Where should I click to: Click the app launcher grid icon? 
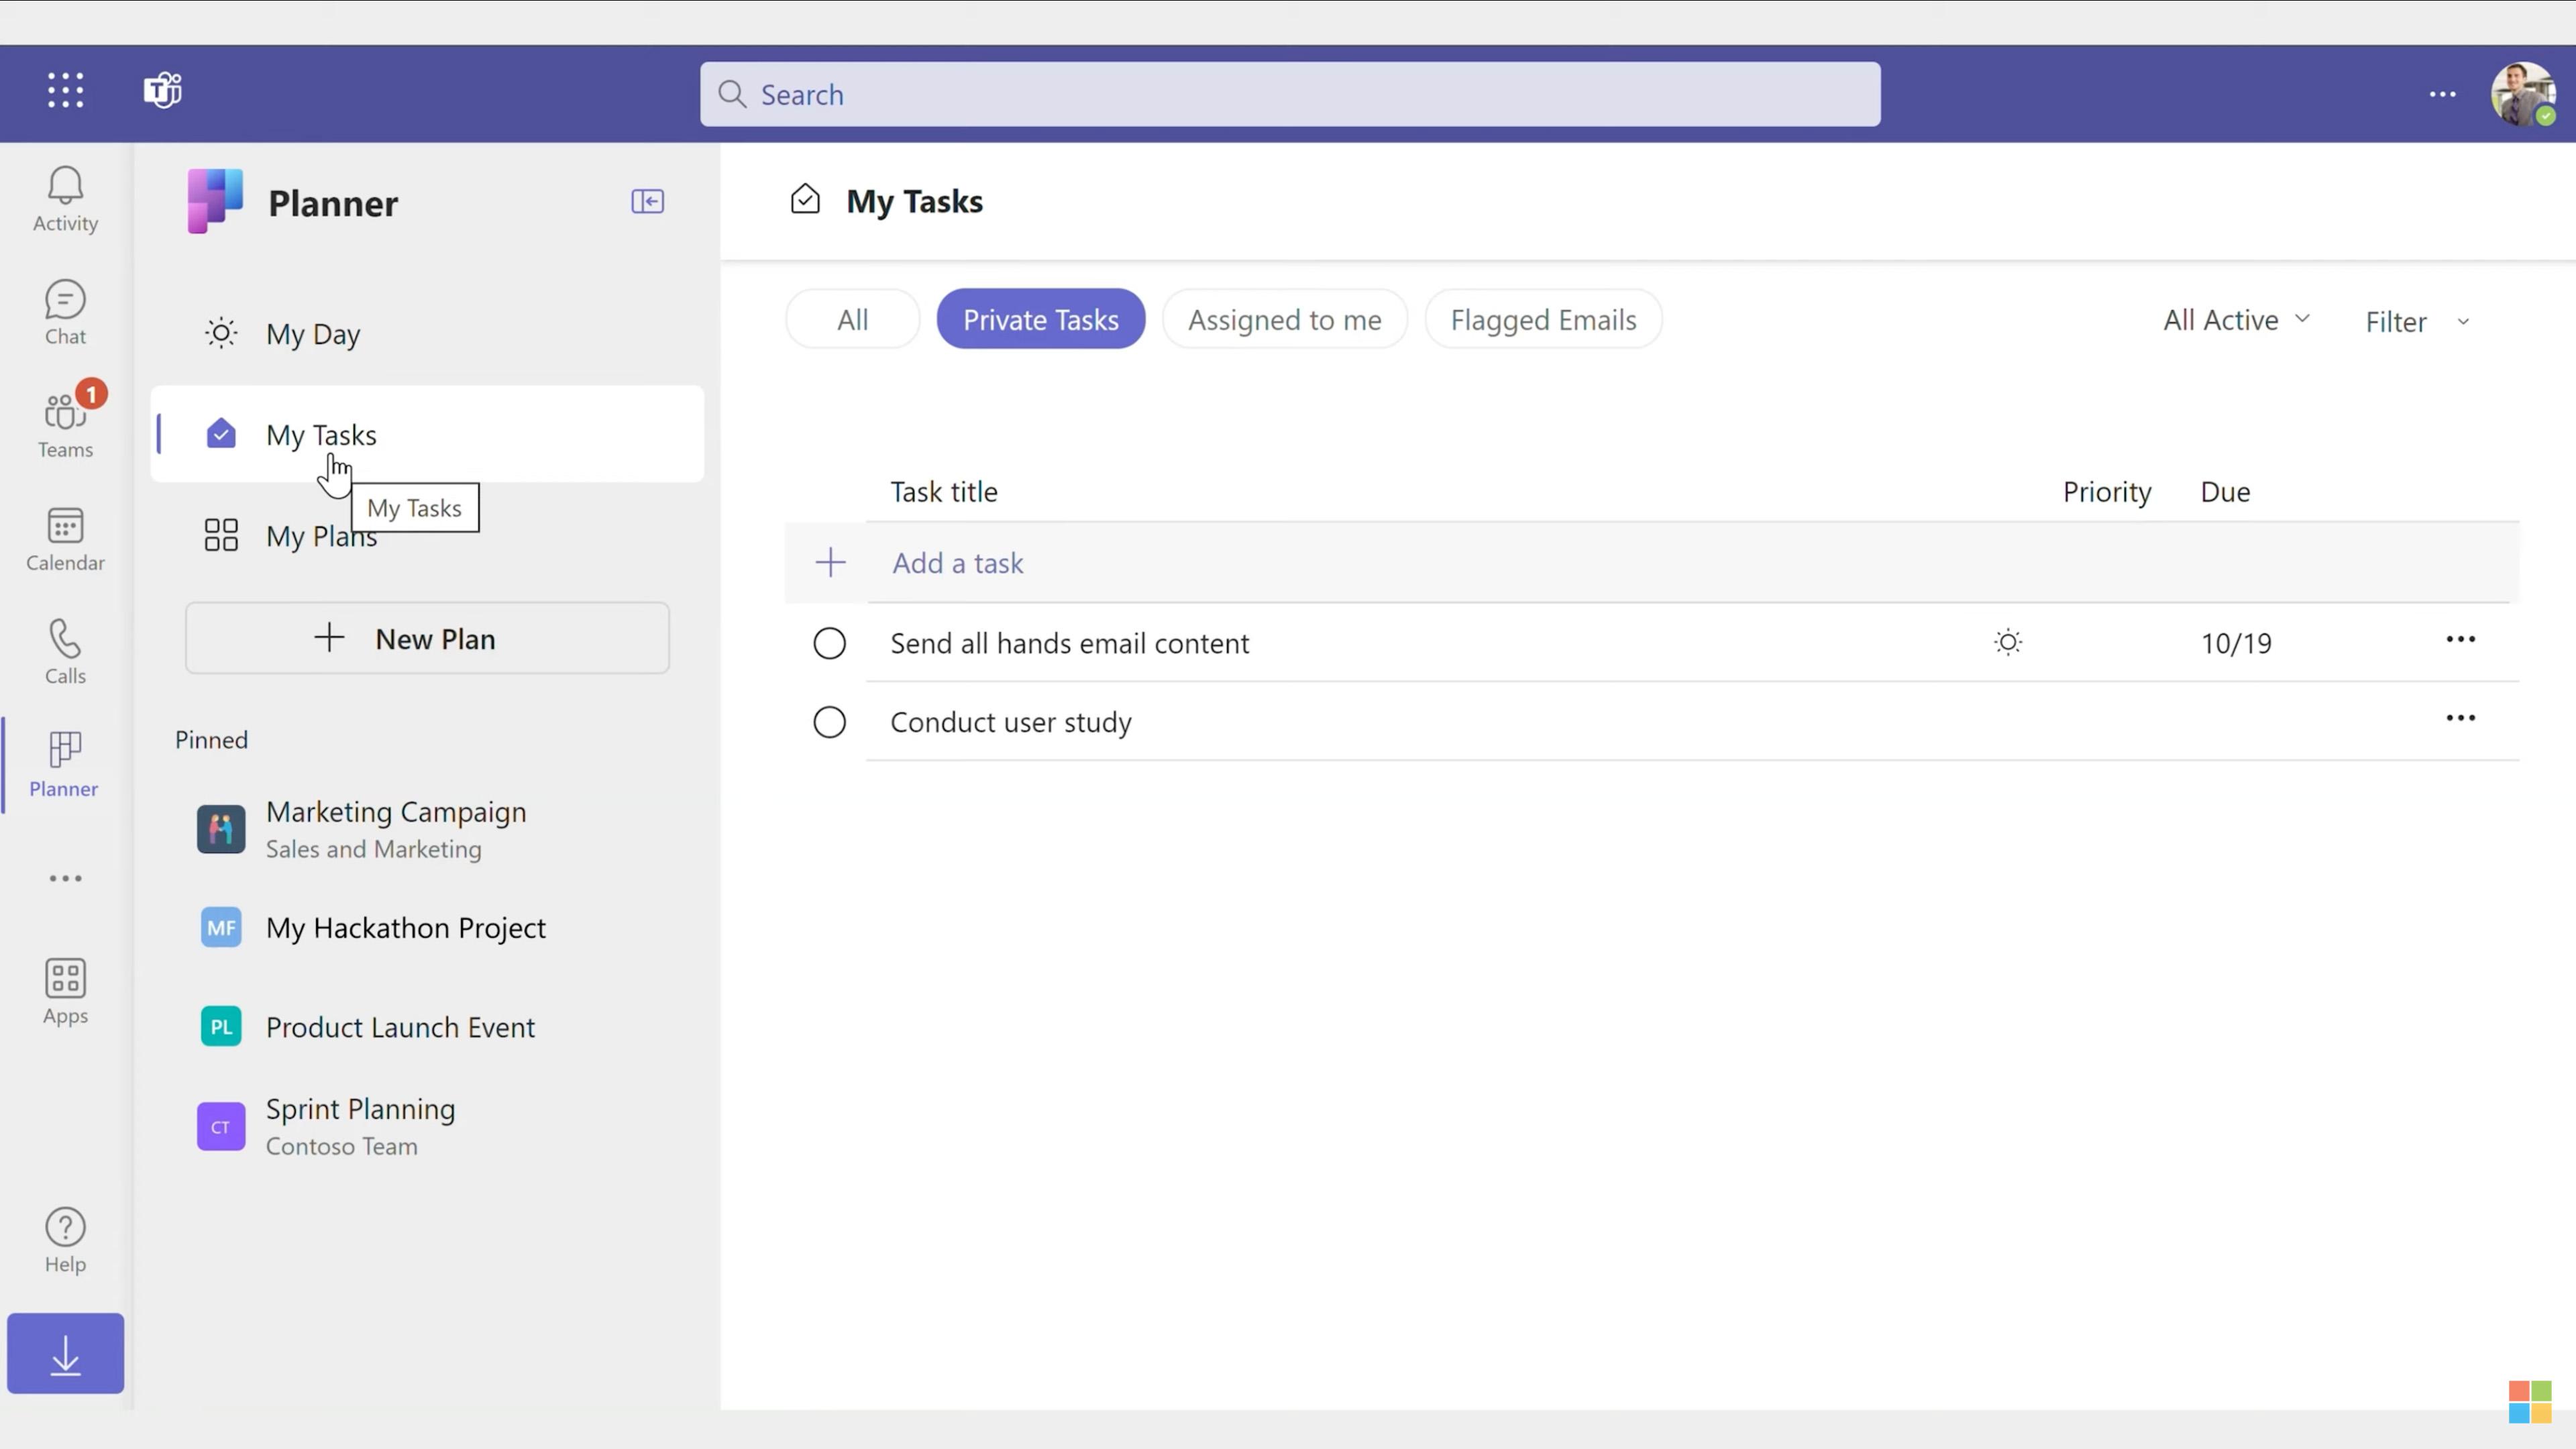tap(65, 90)
